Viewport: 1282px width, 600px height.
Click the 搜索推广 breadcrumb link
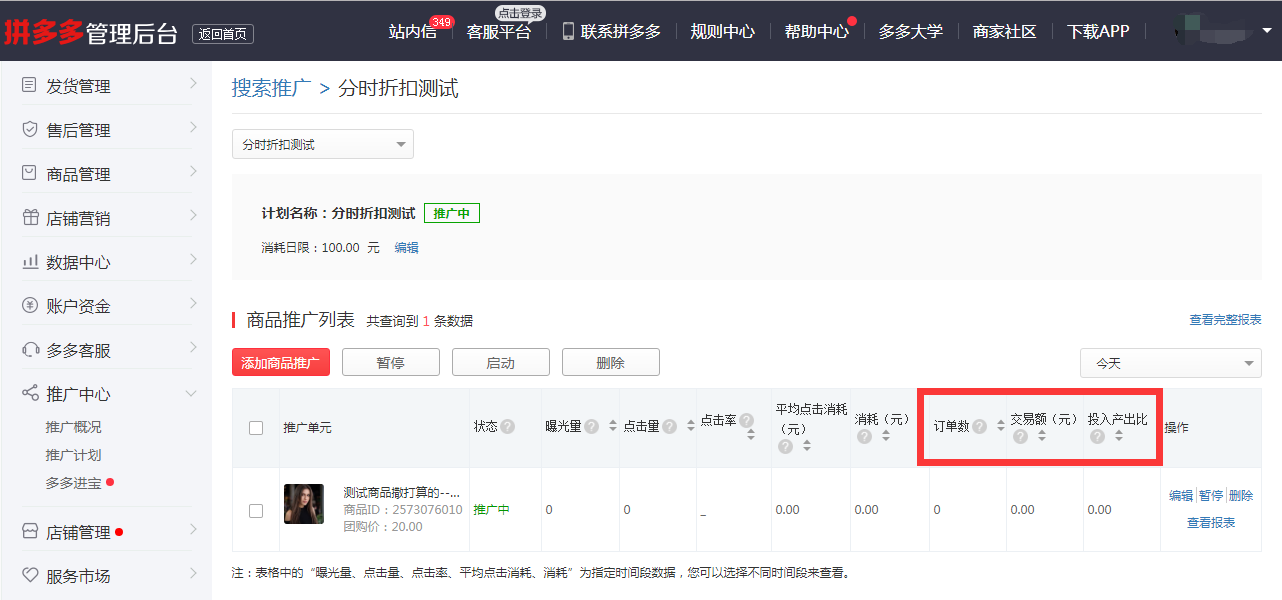click(x=271, y=88)
